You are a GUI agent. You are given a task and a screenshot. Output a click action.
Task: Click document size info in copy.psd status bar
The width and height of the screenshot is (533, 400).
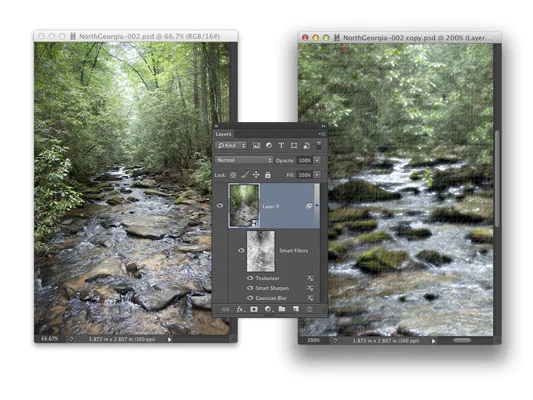tap(385, 341)
